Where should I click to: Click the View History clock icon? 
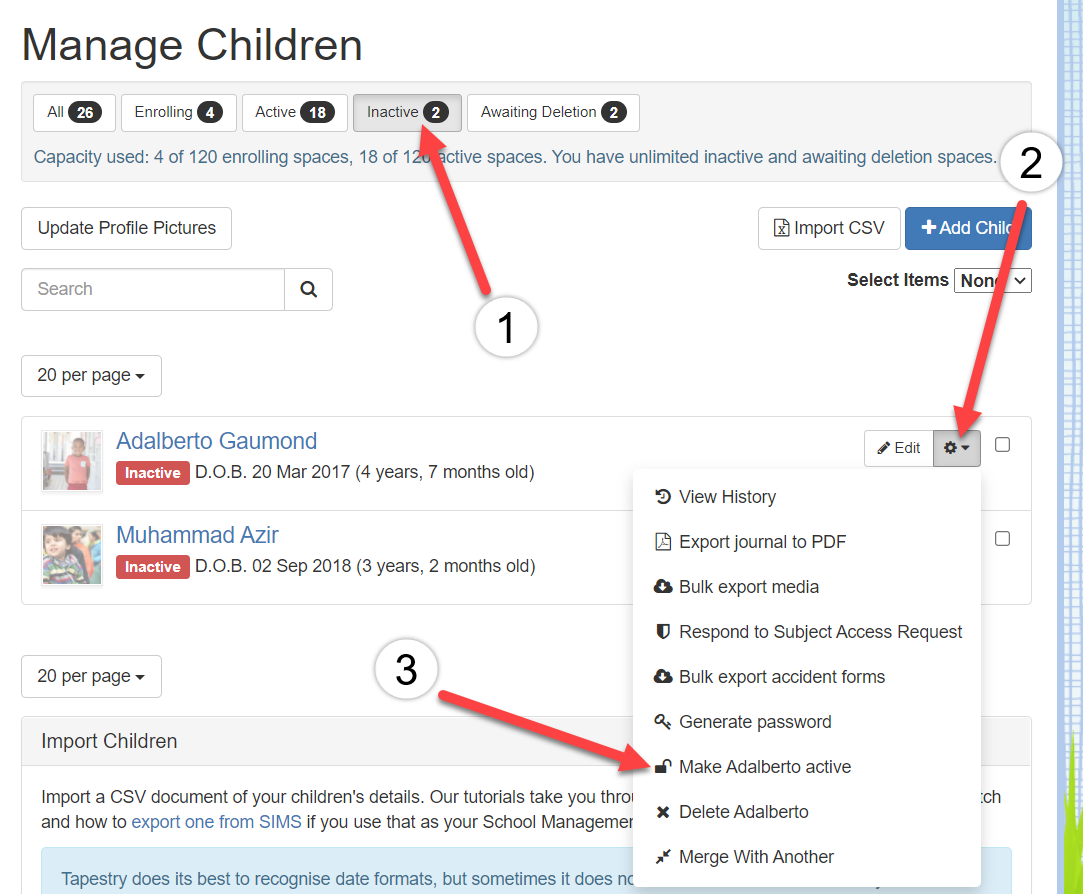662,497
